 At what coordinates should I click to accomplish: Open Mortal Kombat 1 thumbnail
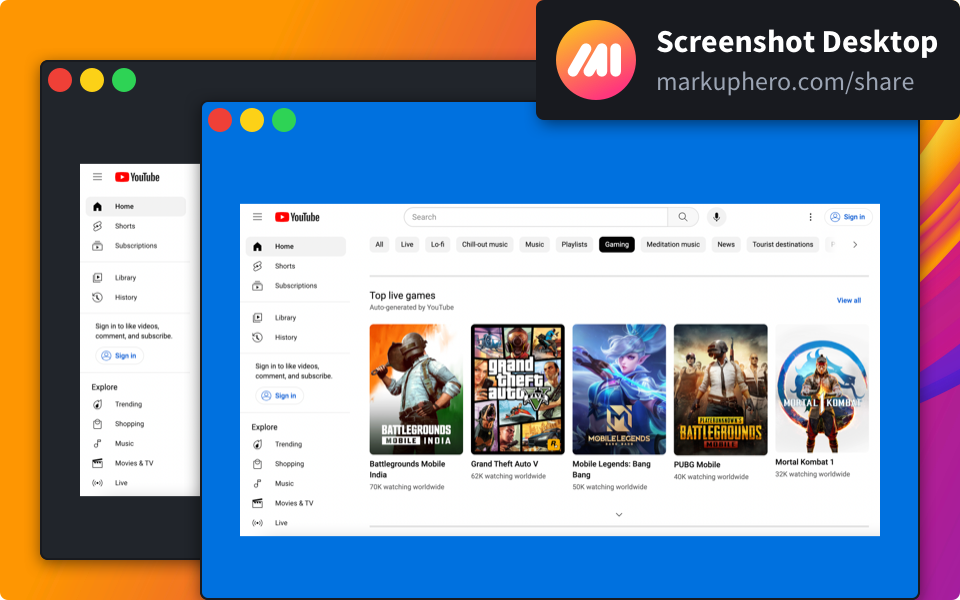822,388
